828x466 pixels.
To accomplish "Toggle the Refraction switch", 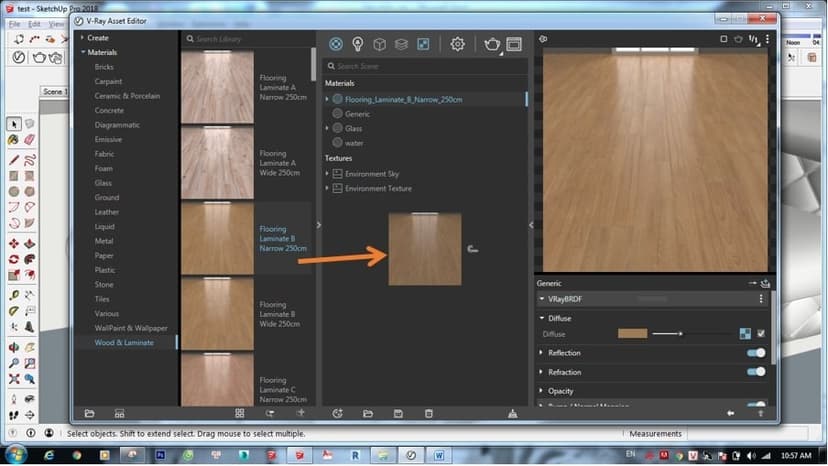I will [756, 371].
